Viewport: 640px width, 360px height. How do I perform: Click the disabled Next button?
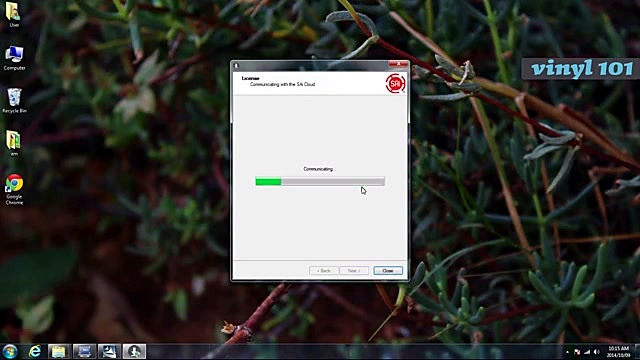(354, 271)
